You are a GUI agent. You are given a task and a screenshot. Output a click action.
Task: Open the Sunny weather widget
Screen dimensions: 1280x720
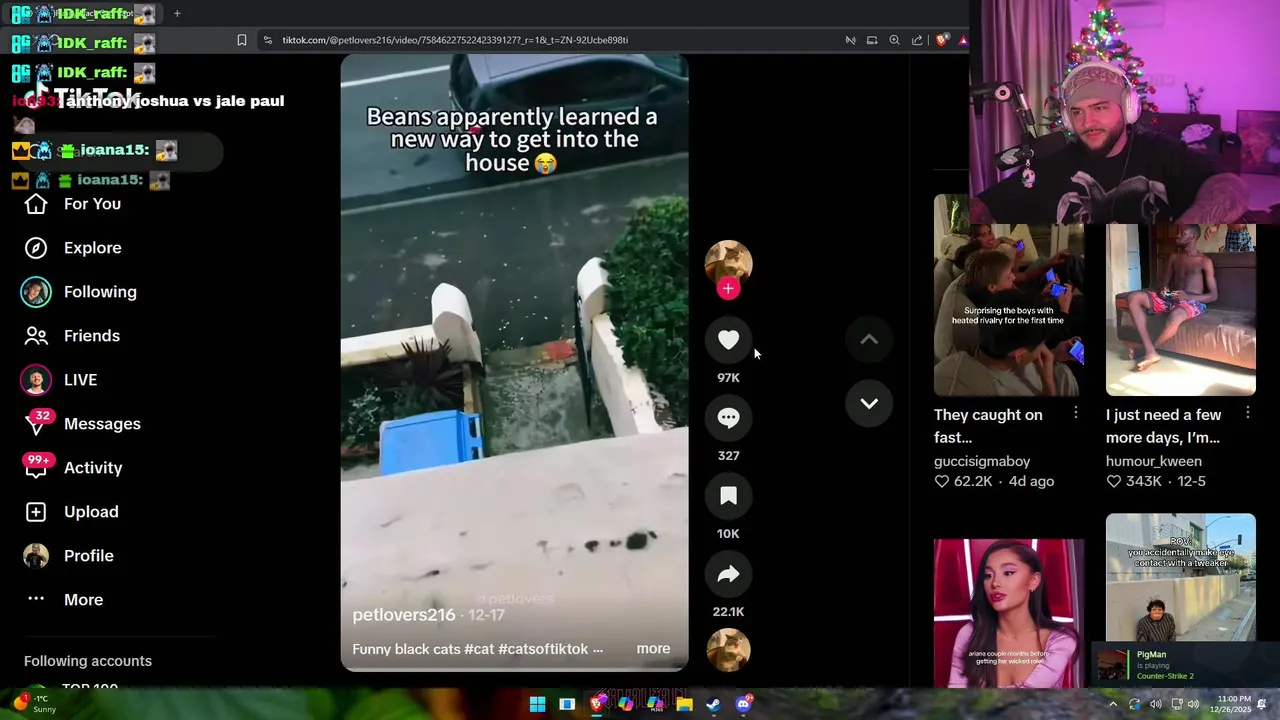tap(34, 704)
